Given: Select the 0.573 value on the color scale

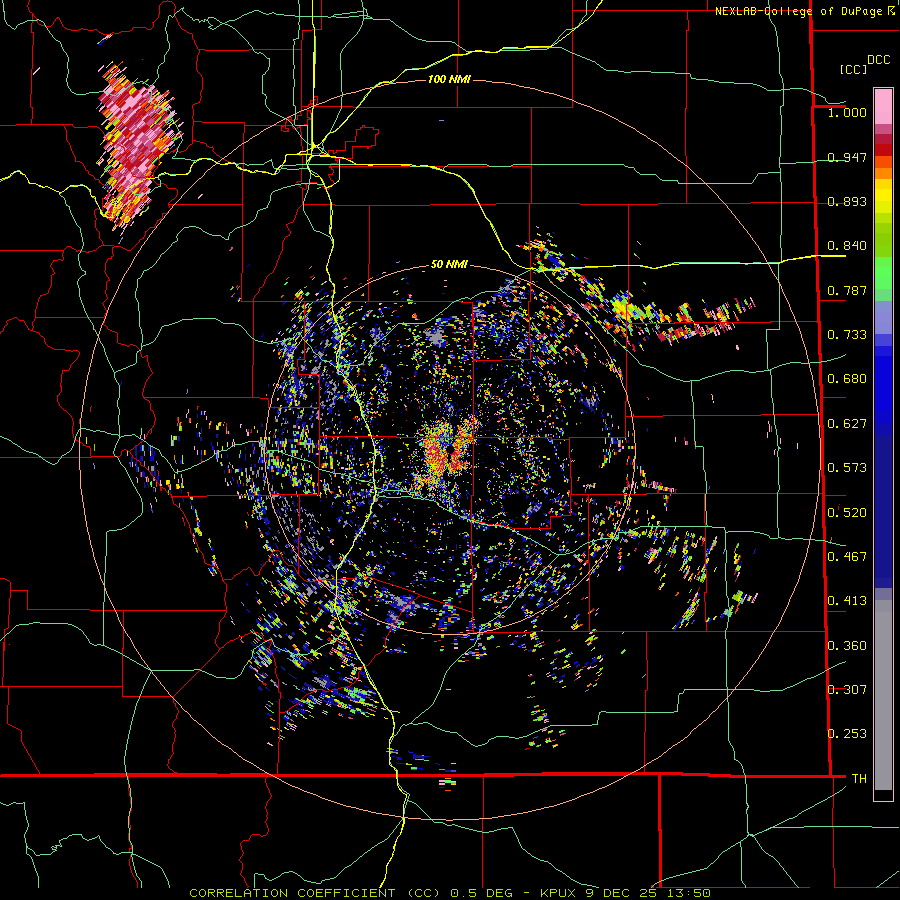Looking at the screenshot, I should click(x=847, y=467).
